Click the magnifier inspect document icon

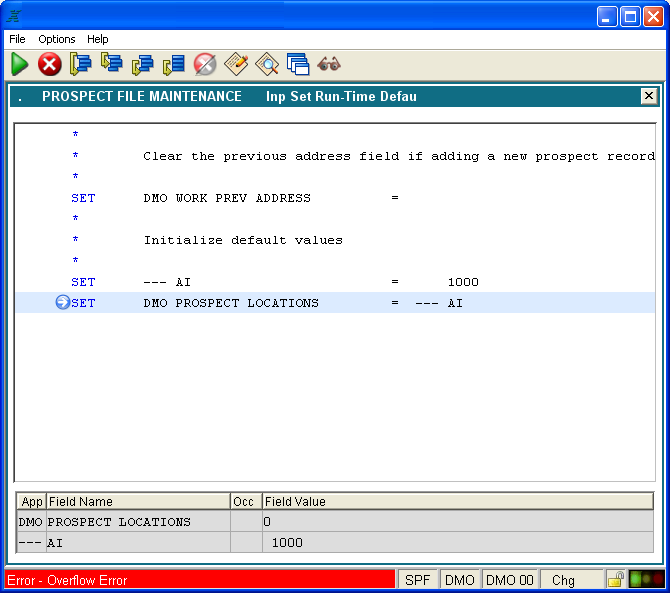tap(267, 64)
